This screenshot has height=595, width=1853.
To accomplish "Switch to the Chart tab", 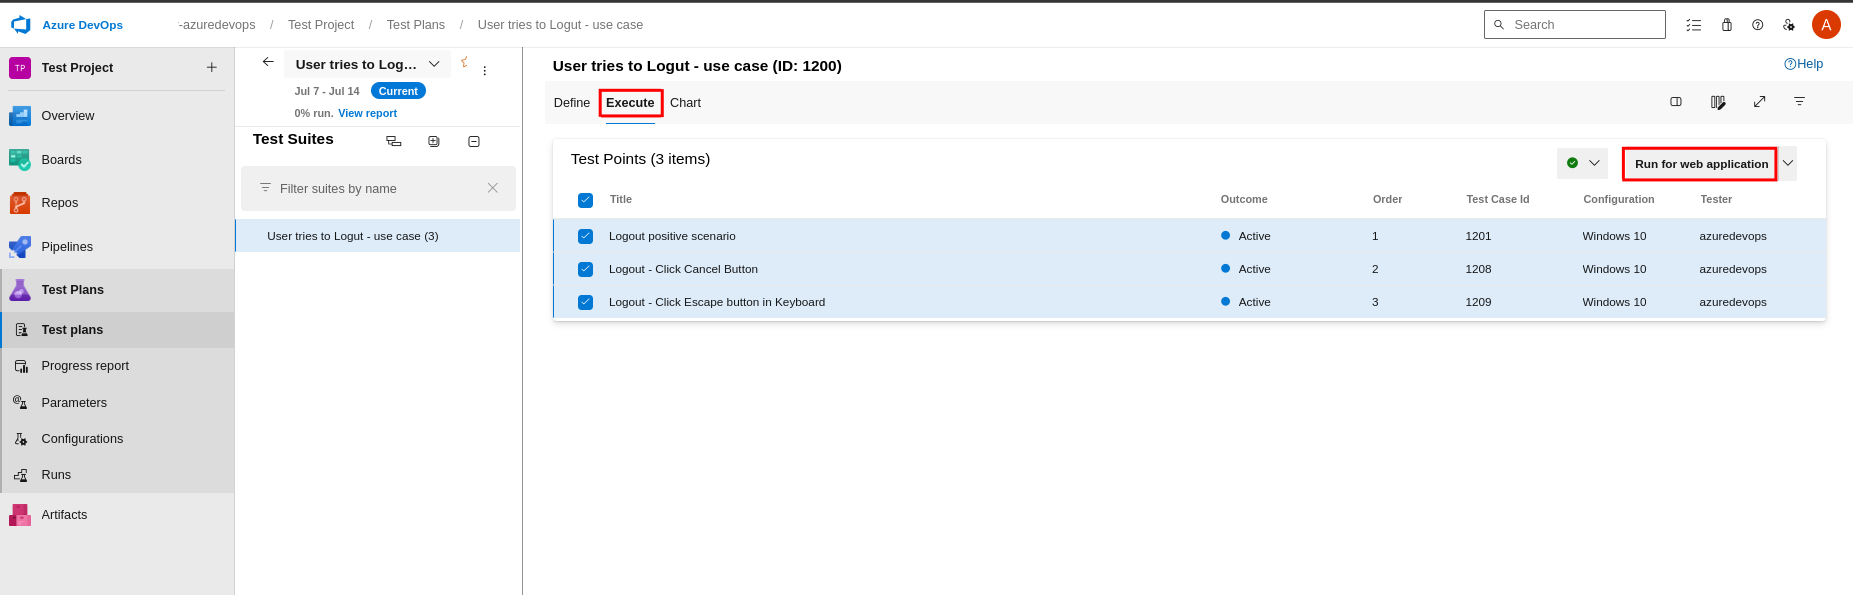I will [x=685, y=103].
